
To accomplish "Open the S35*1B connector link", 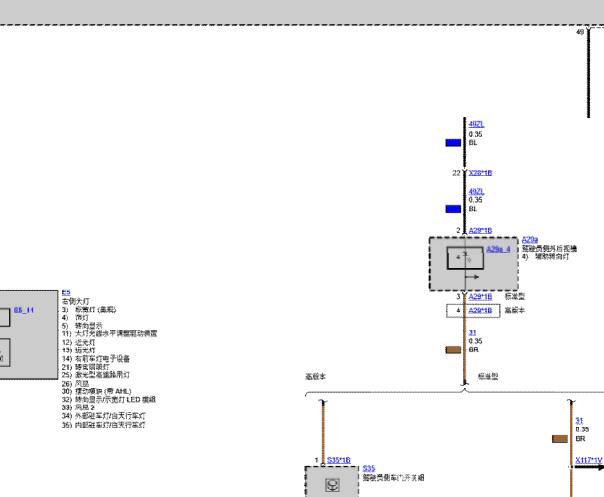I will point(339,460).
